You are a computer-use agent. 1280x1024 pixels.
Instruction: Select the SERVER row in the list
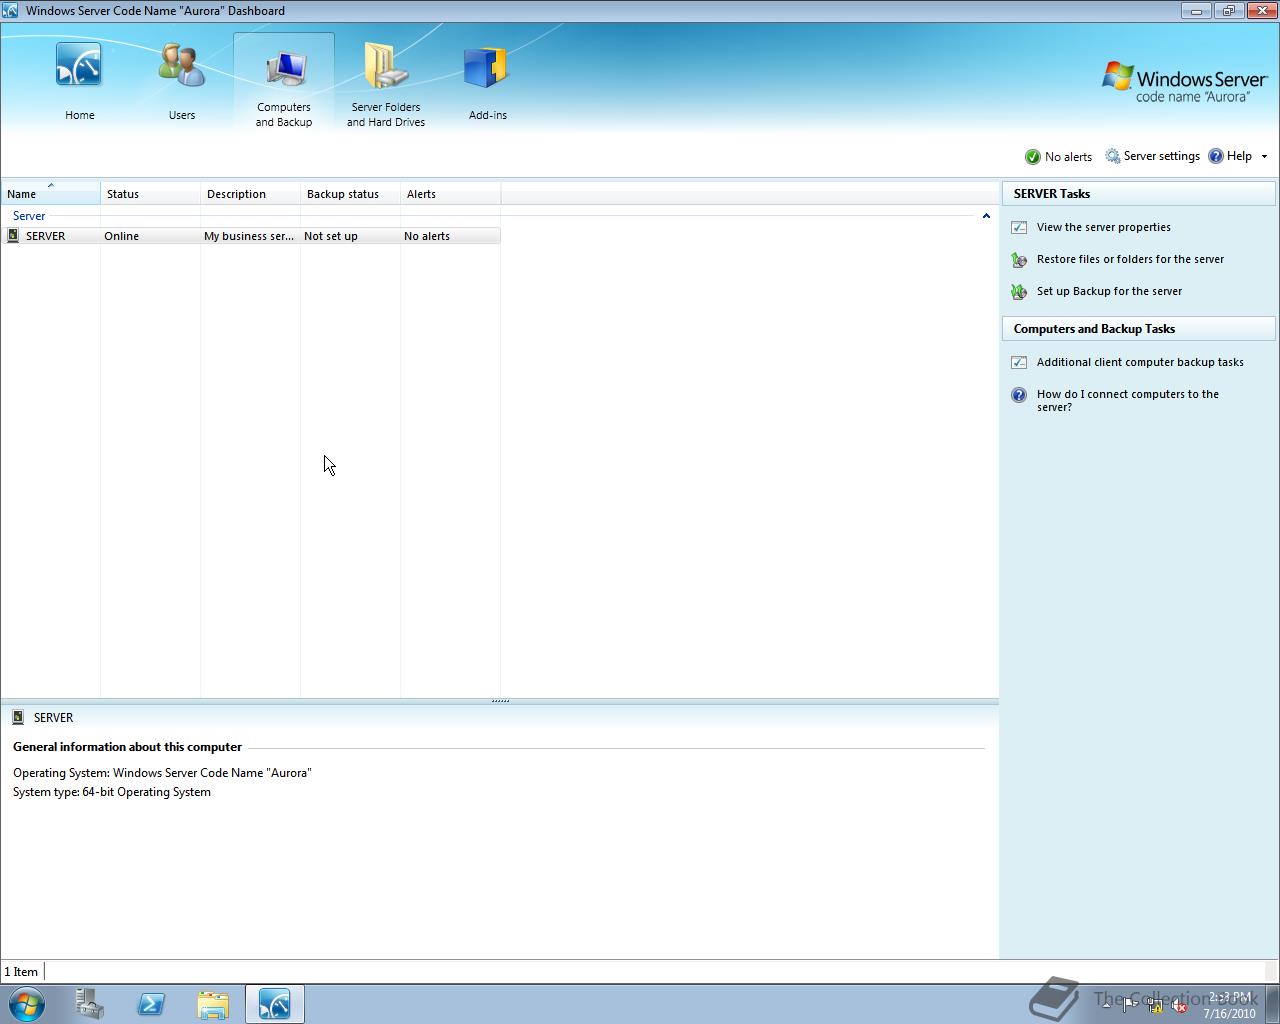pyautogui.click(x=250, y=236)
